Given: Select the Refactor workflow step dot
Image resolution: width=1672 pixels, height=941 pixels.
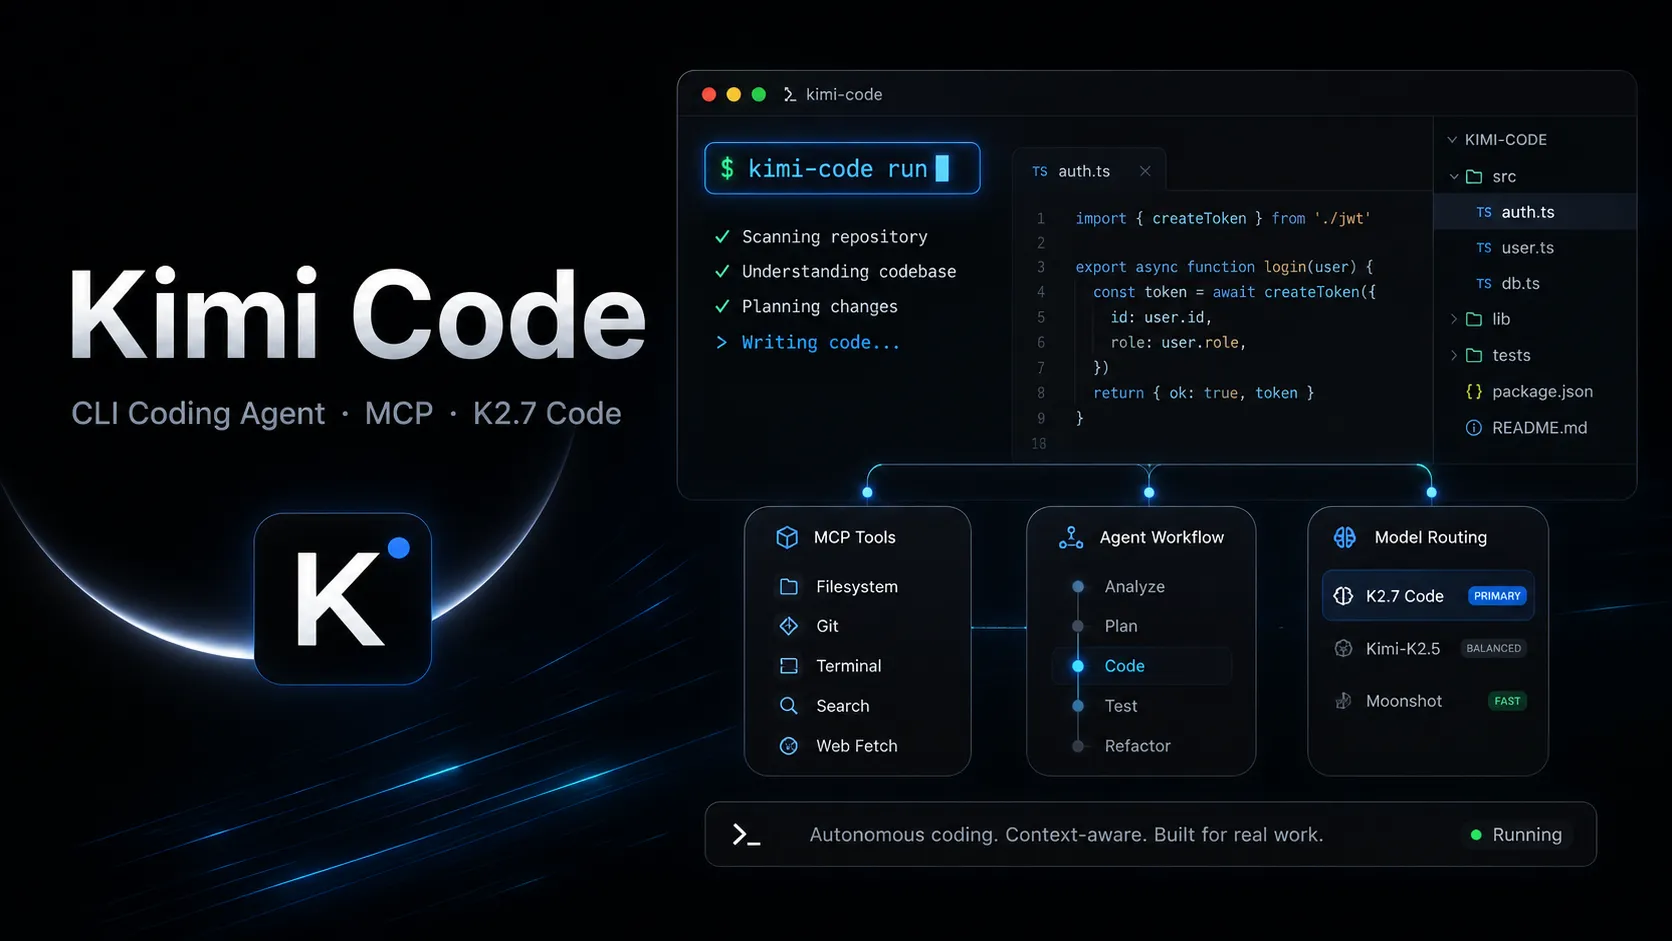Looking at the screenshot, I should pyautogui.click(x=1078, y=746).
